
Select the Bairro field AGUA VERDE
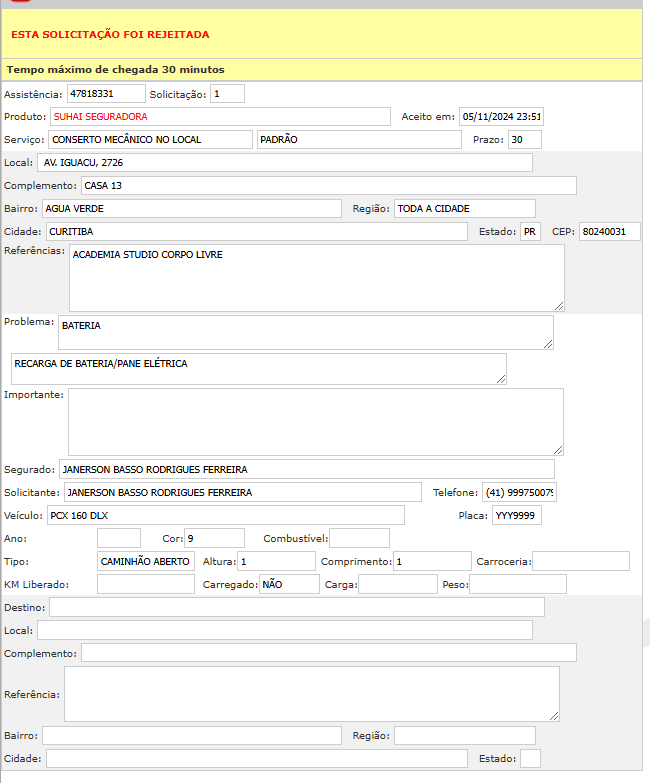(191, 209)
